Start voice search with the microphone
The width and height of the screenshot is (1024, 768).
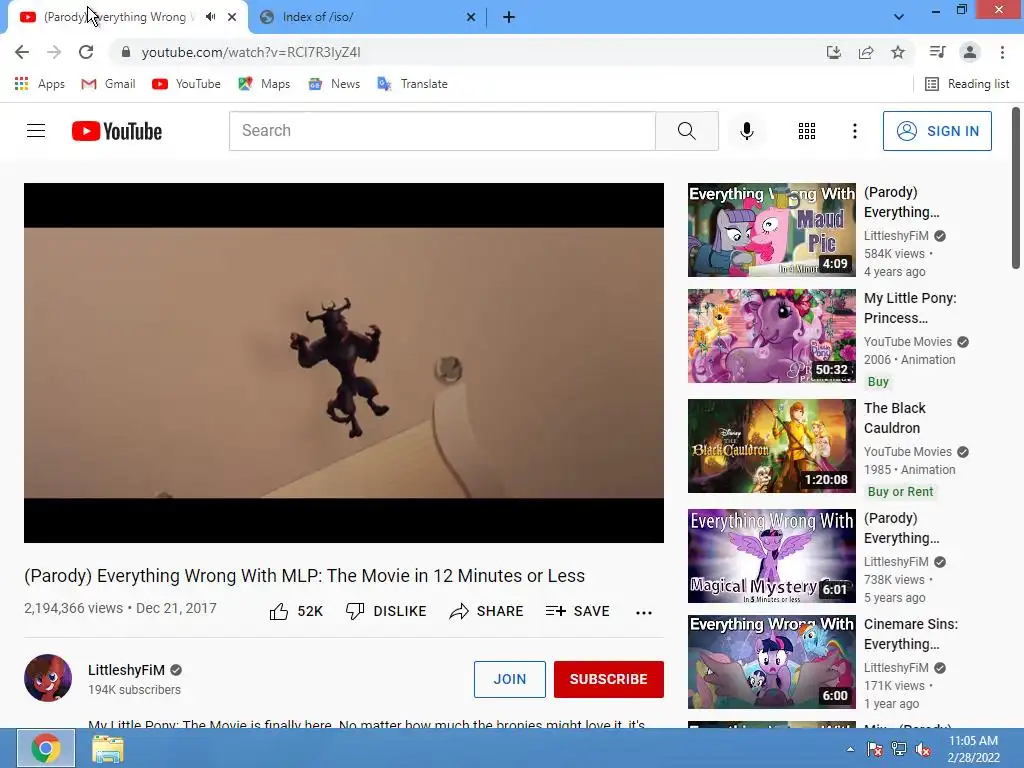click(747, 131)
